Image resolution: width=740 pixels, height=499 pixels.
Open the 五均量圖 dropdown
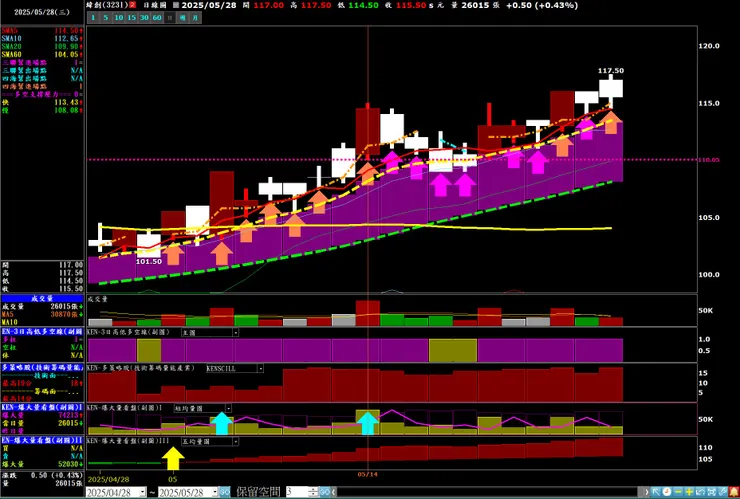point(210,441)
